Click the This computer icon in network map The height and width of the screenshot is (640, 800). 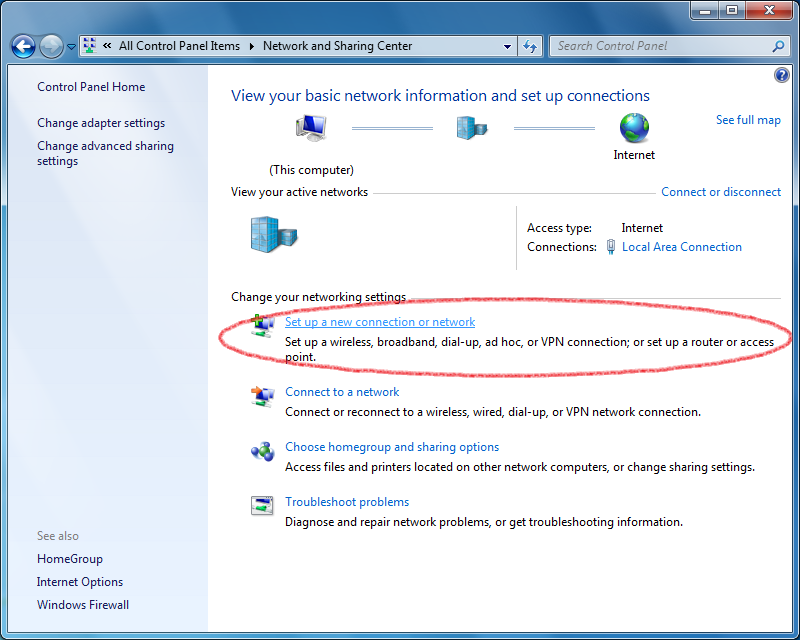pyautogui.click(x=311, y=128)
